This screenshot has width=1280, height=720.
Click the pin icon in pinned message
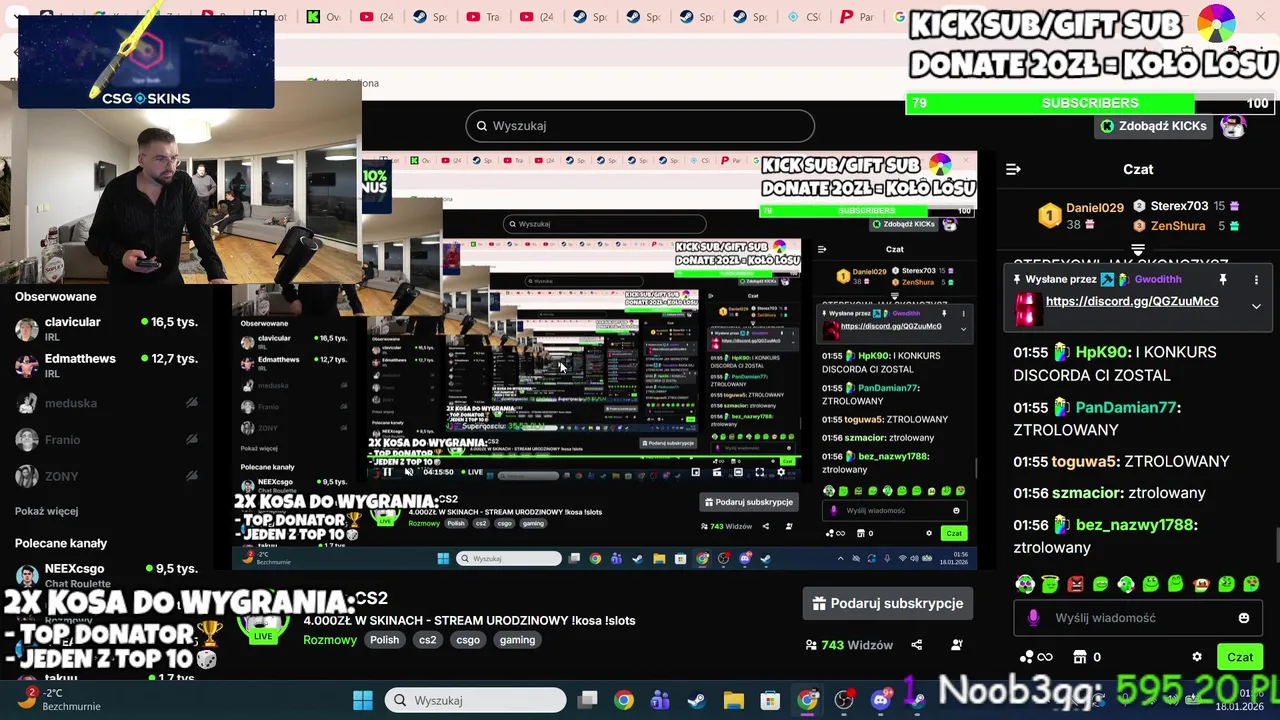pyautogui.click(x=1222, y=280)
